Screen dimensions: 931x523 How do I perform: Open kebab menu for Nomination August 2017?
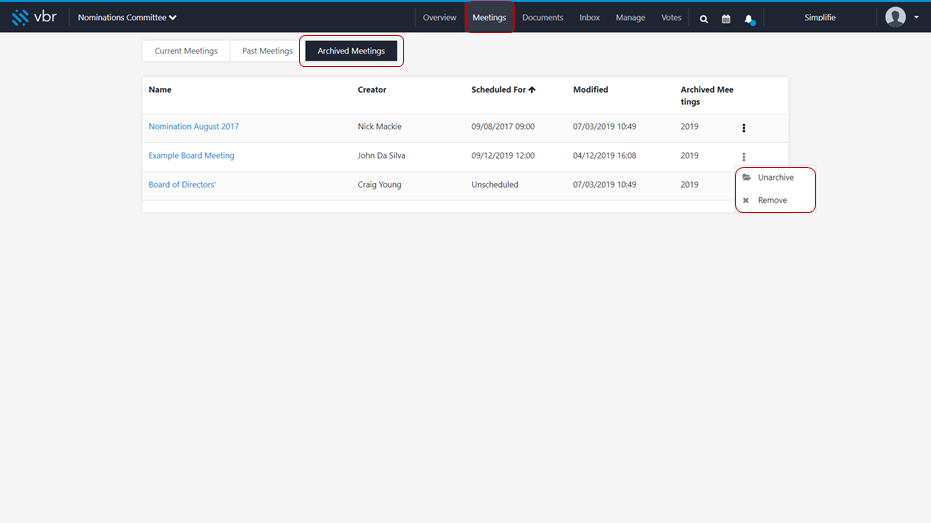pos(743,128)
